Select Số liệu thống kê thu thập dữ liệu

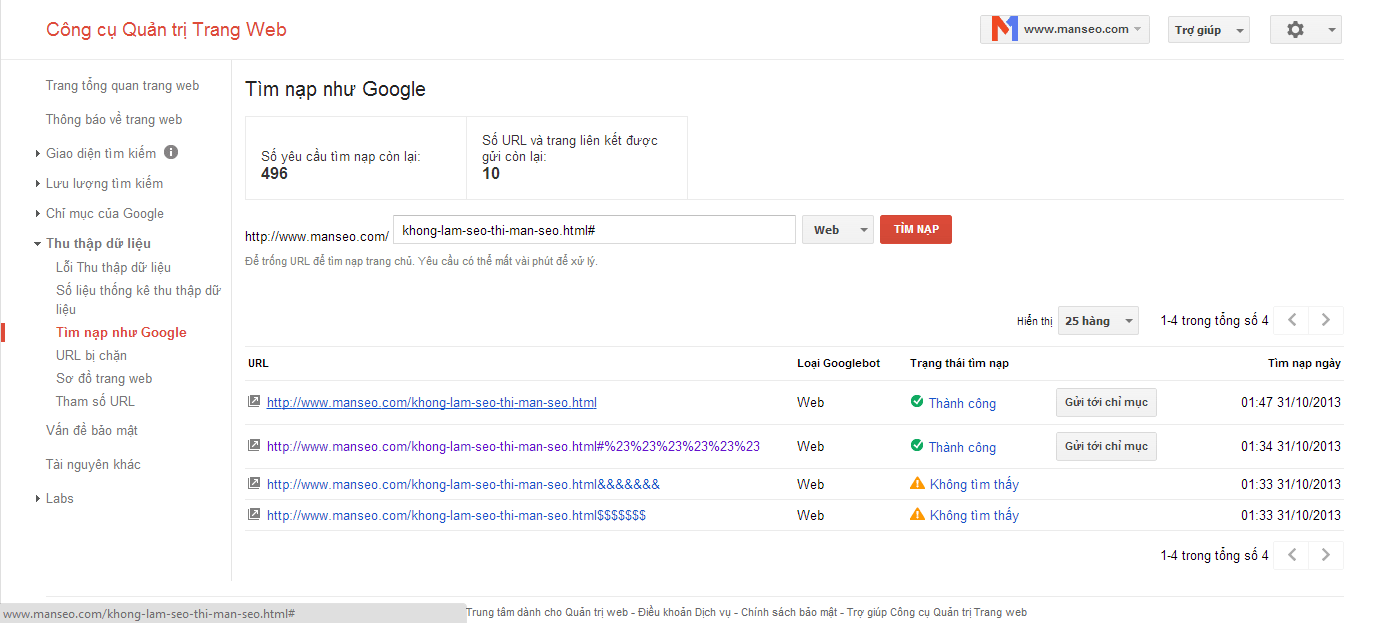[x=138, y=300]
